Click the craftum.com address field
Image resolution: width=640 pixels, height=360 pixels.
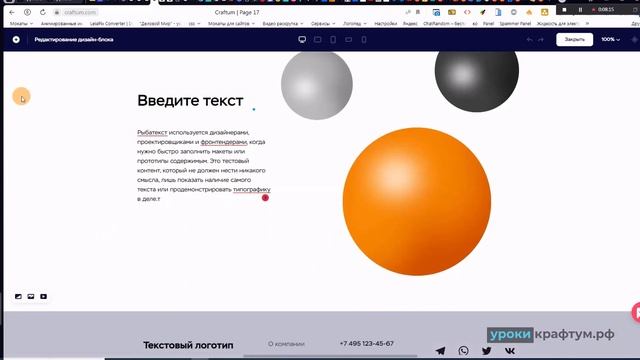(x=80, y=12)
